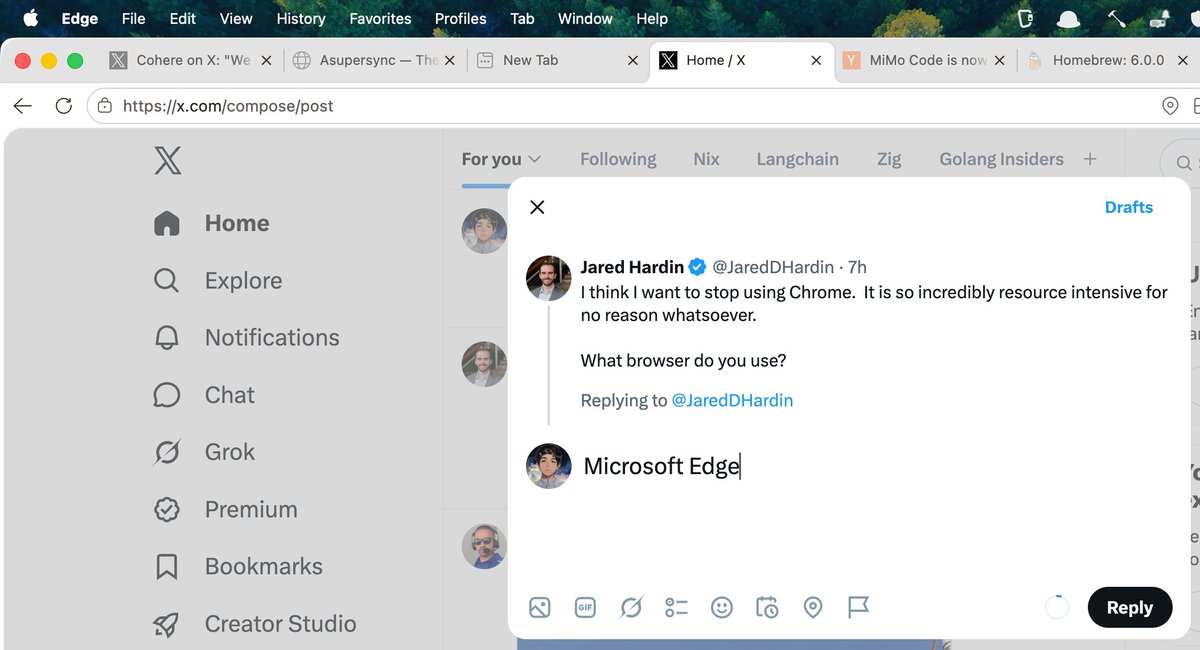
Task: Click the hammer icon in menu bar
Action: point(1117,18)
